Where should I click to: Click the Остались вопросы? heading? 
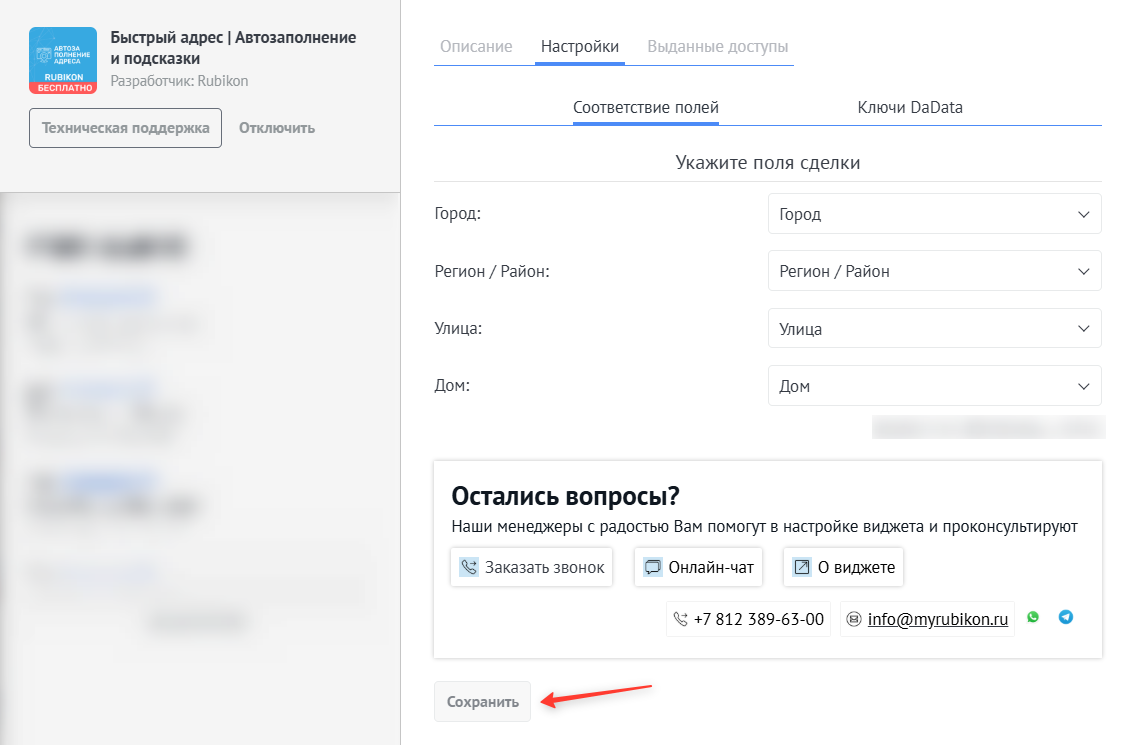566,496
